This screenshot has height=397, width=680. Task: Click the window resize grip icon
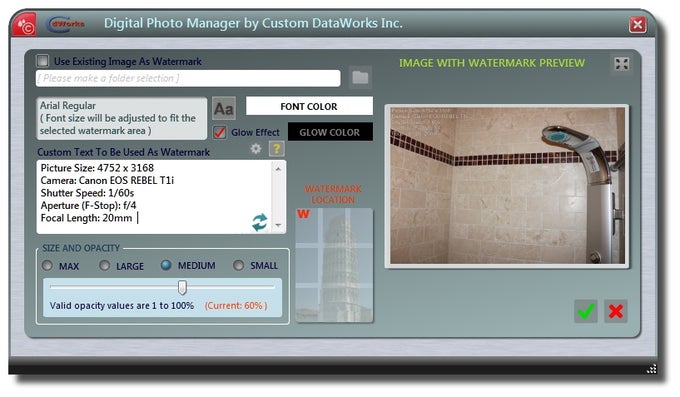click(651, 369)
